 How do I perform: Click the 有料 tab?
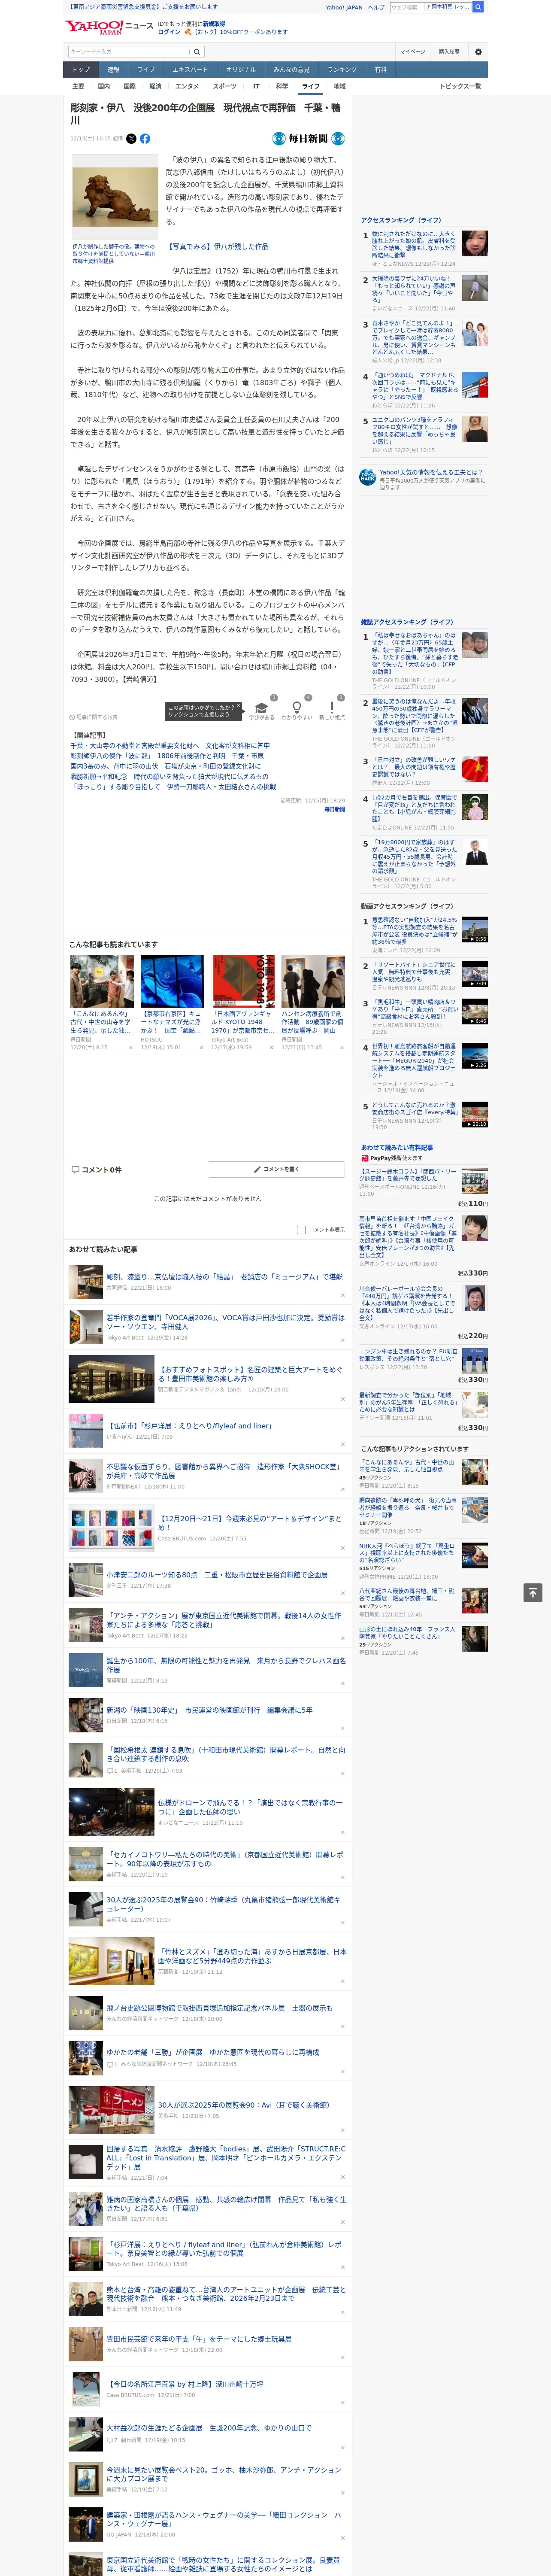point(380,69)
